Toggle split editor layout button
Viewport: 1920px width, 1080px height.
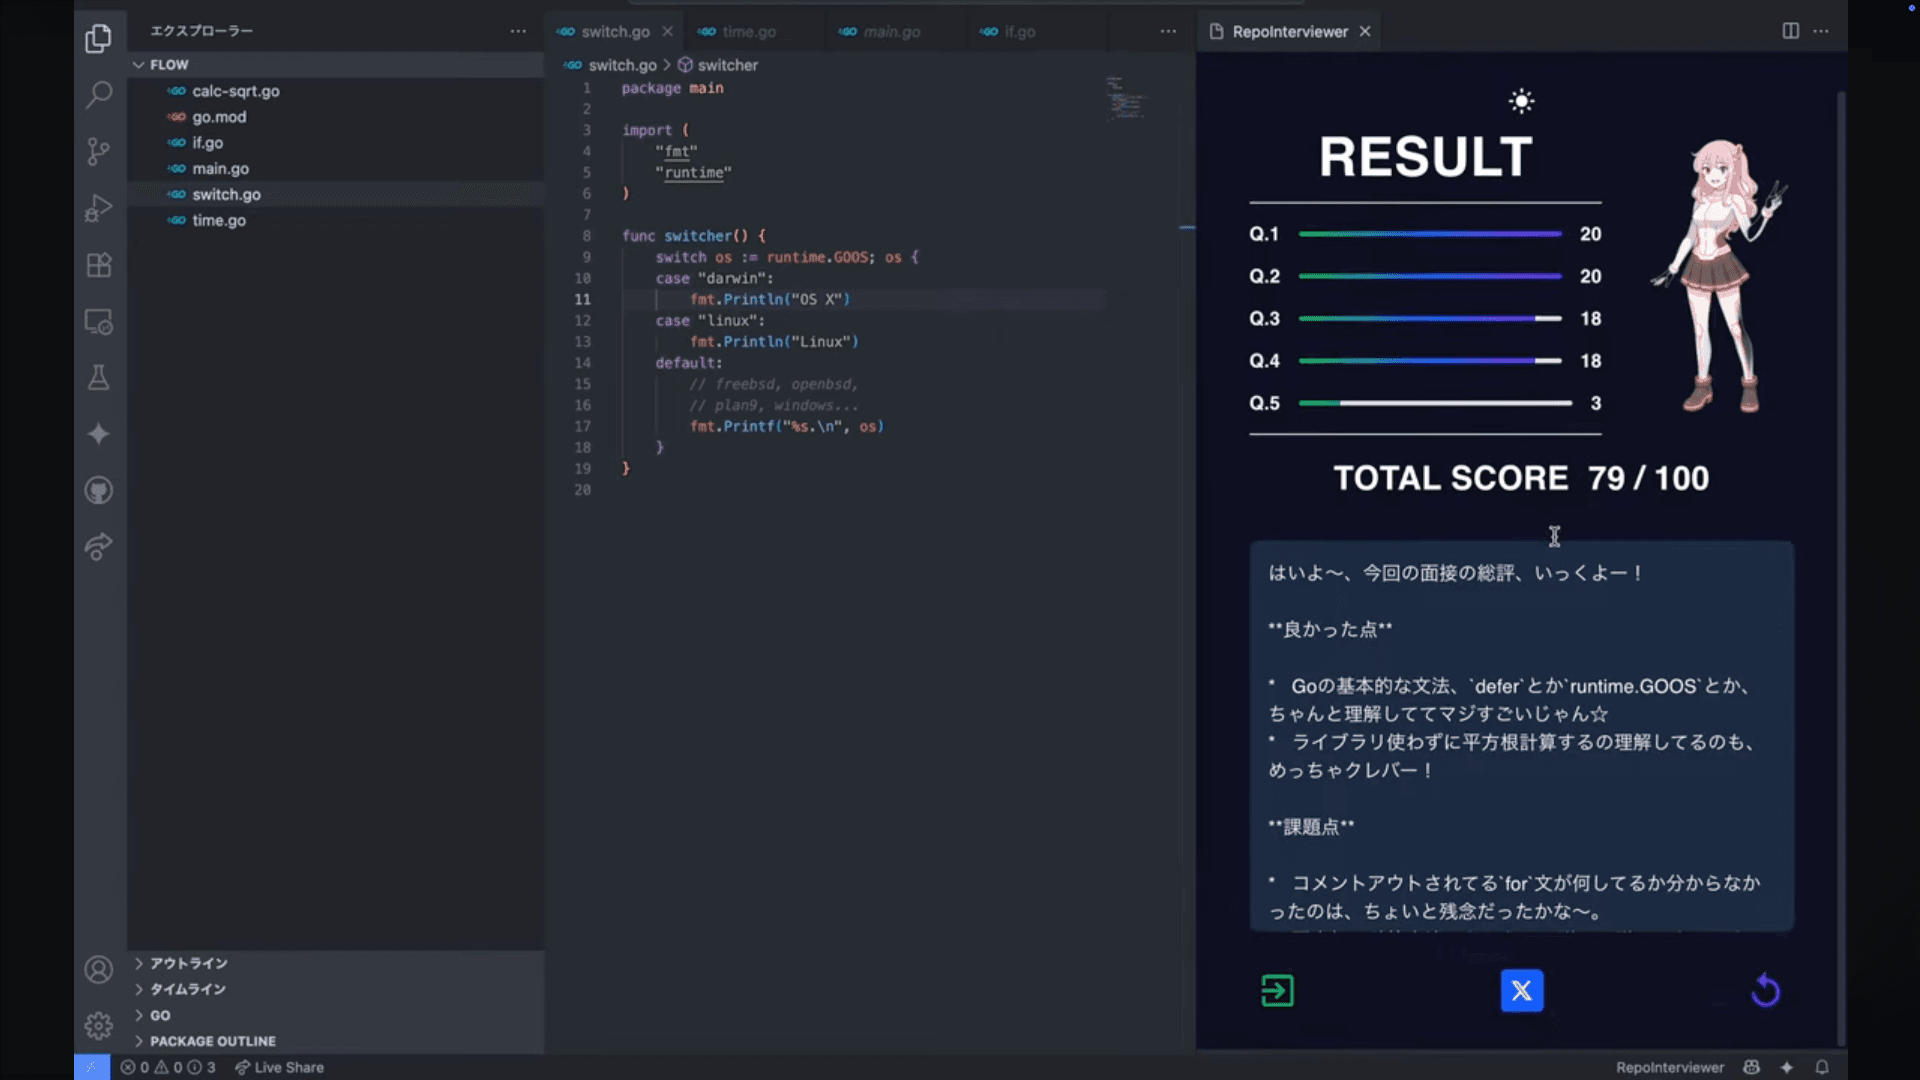pyautogui.click(x=1790, y=31)
